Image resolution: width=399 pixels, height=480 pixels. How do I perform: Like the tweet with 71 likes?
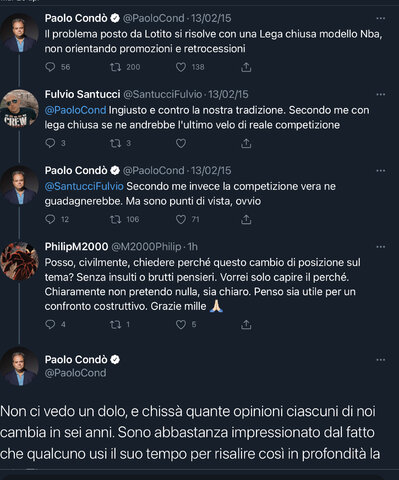(x=181, y=219)
